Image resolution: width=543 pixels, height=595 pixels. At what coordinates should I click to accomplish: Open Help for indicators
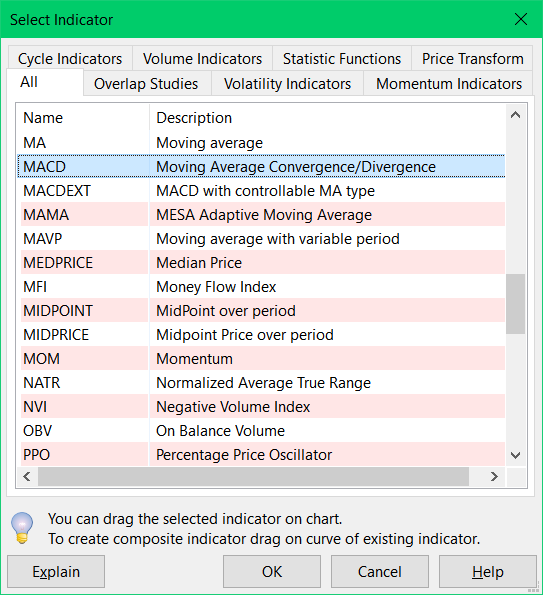488,571
